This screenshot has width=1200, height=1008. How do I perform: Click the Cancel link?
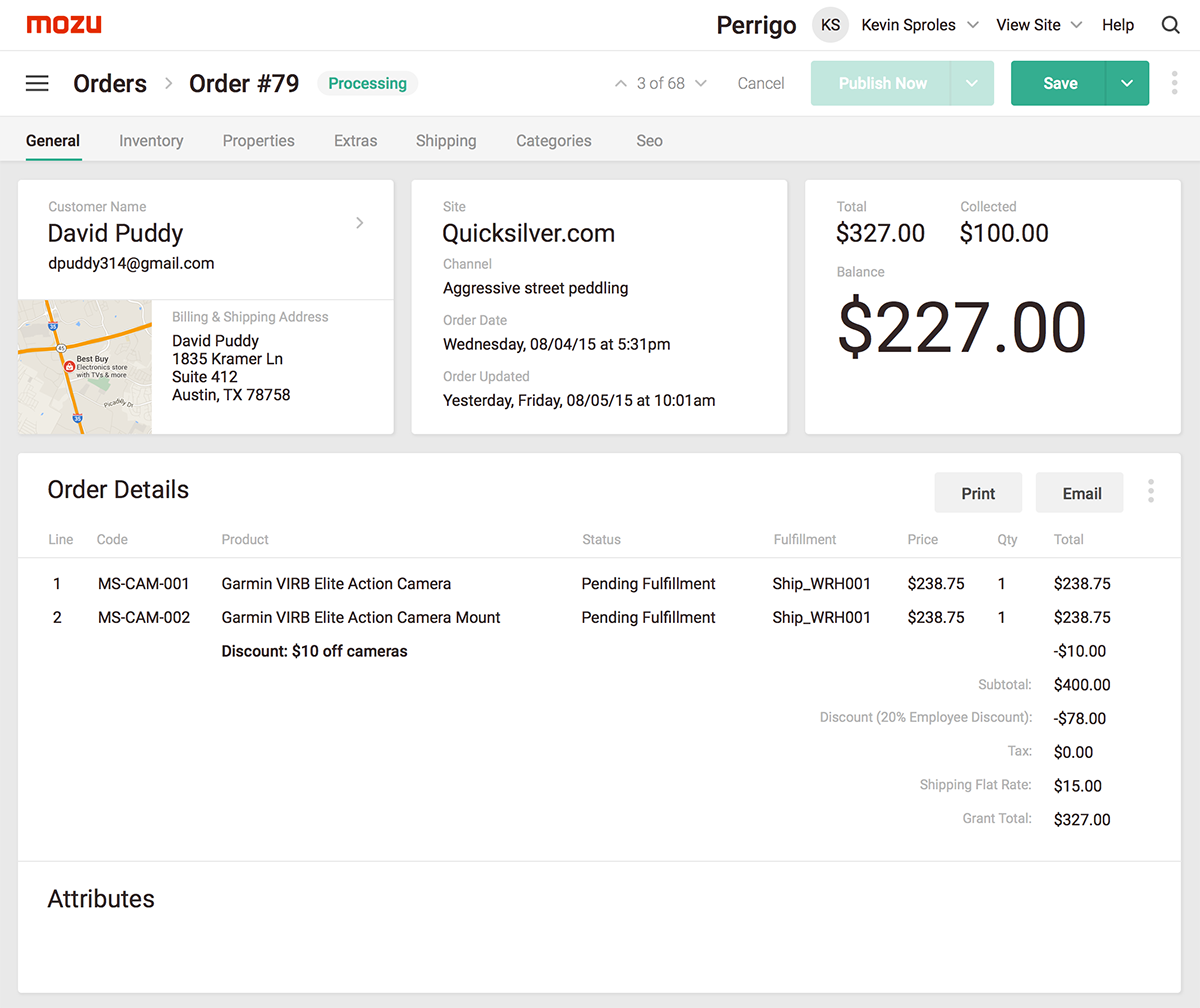pyautogui.click(x=761, y=83)
